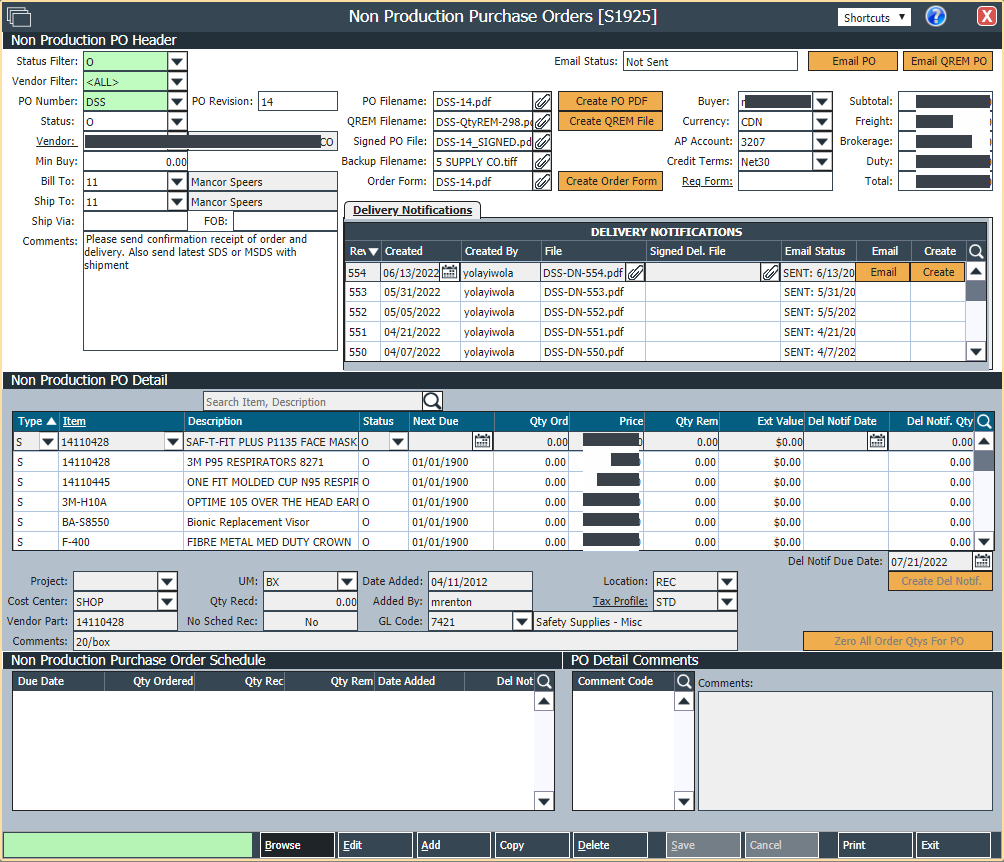Select the Delivery Notifications tab
1004x862 pixels.
[412, 210]
